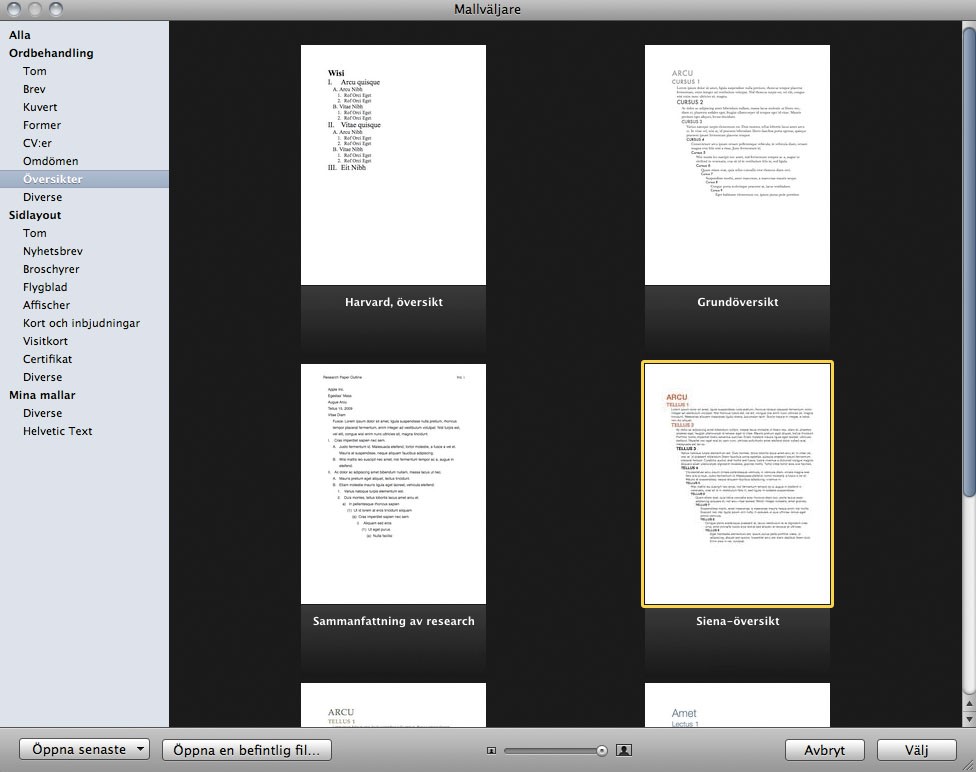Select Nyhetsbrev under Sidlayout
Viewport: 976px width, 772px height.
(x=53, y=251)
